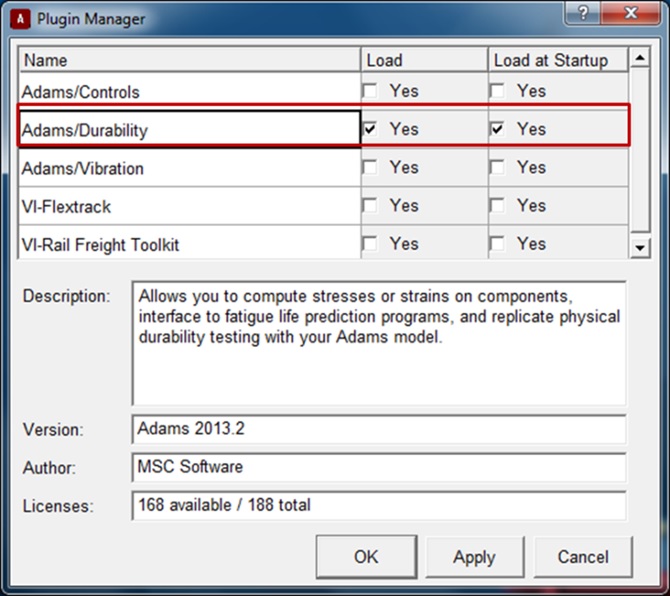The height and width of the screenshot is (596, 670).
Task: Enable Load for VI-Rail Freight Toolkit
Action: click(372, 243)
